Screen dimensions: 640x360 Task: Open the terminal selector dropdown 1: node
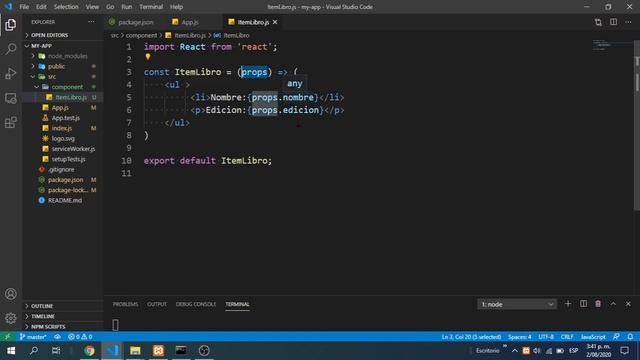coord(517,304)
